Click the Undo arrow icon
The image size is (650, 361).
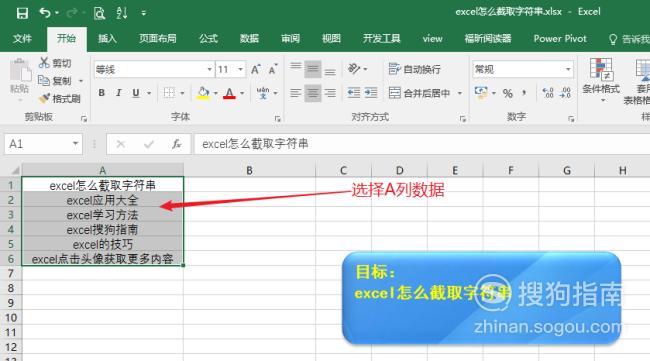coord(45,13)
